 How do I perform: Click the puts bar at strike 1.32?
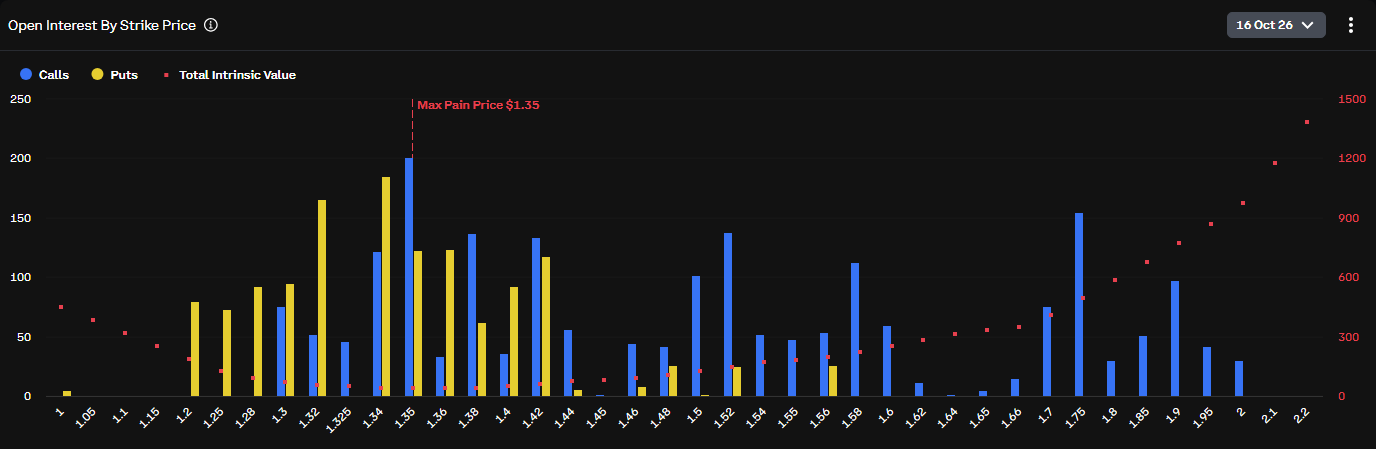(x=322, y=298)
